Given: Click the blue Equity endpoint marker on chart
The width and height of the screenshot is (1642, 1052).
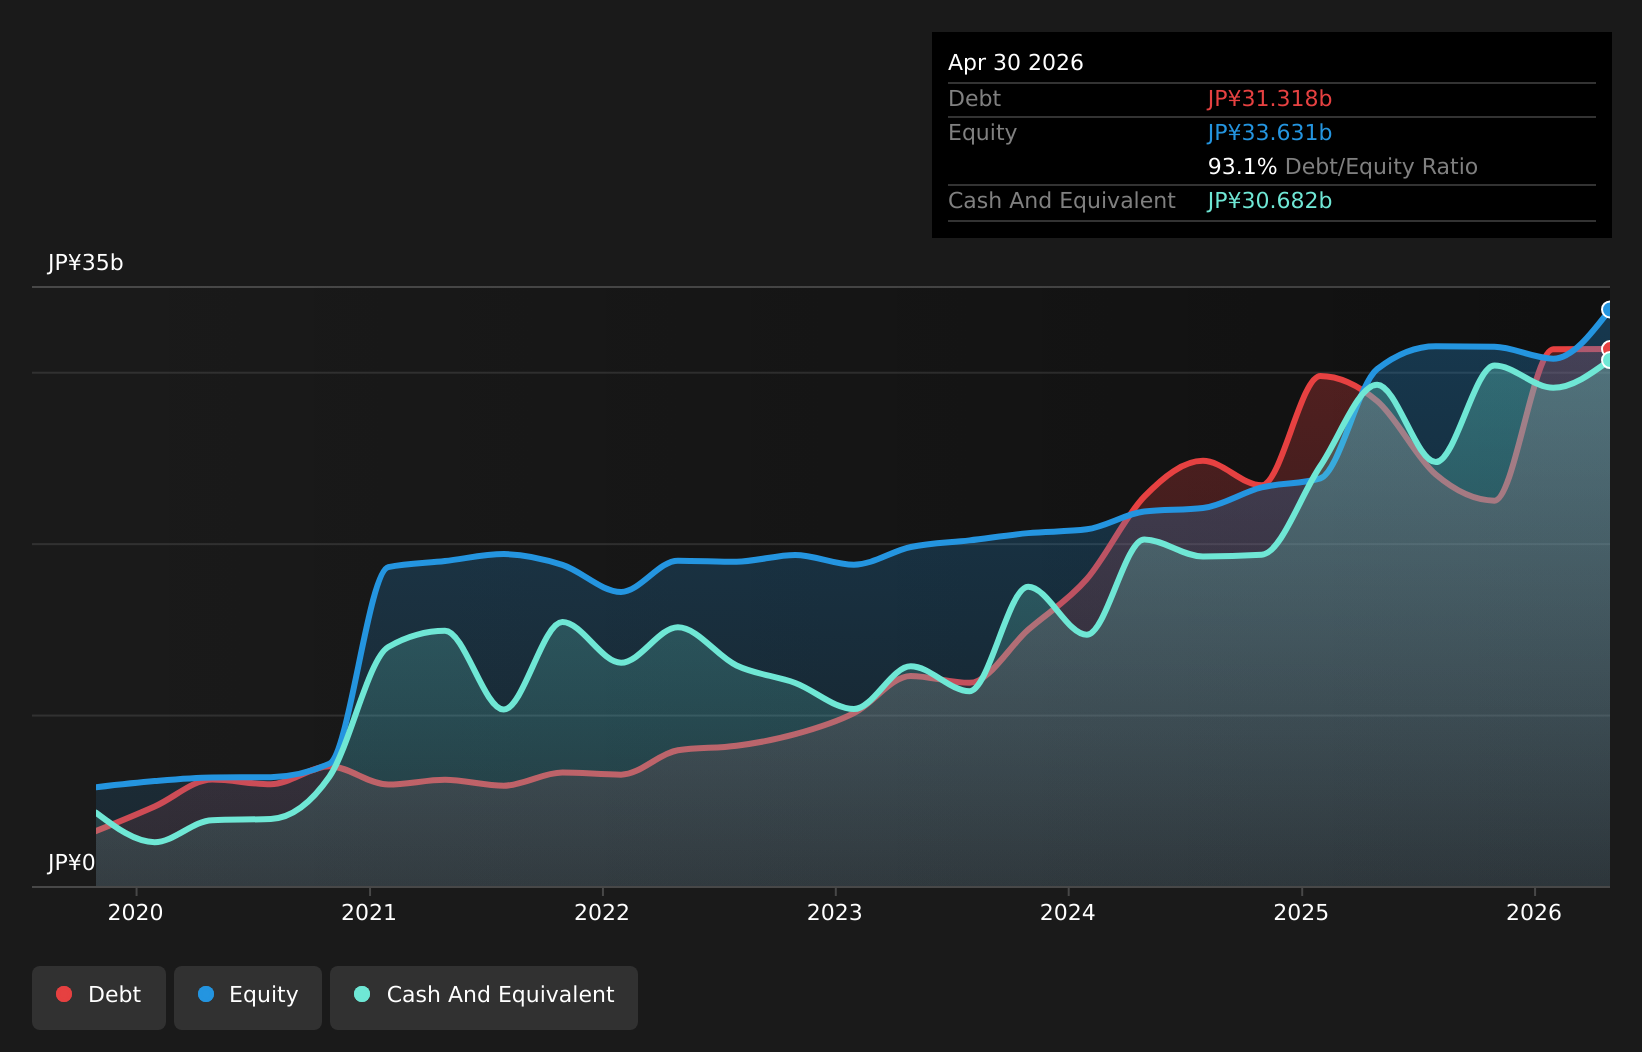Looking at the screenshot, I should [x=1609, y=310].
